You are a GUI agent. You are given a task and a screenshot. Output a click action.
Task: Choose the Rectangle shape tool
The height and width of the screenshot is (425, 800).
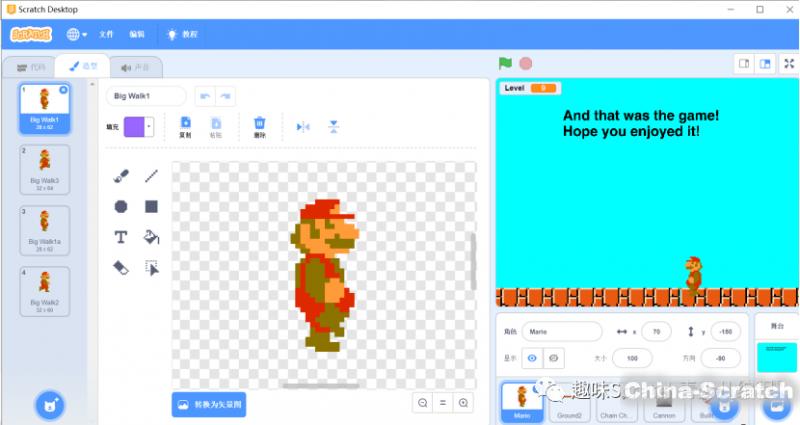click(x=151, y=206)
